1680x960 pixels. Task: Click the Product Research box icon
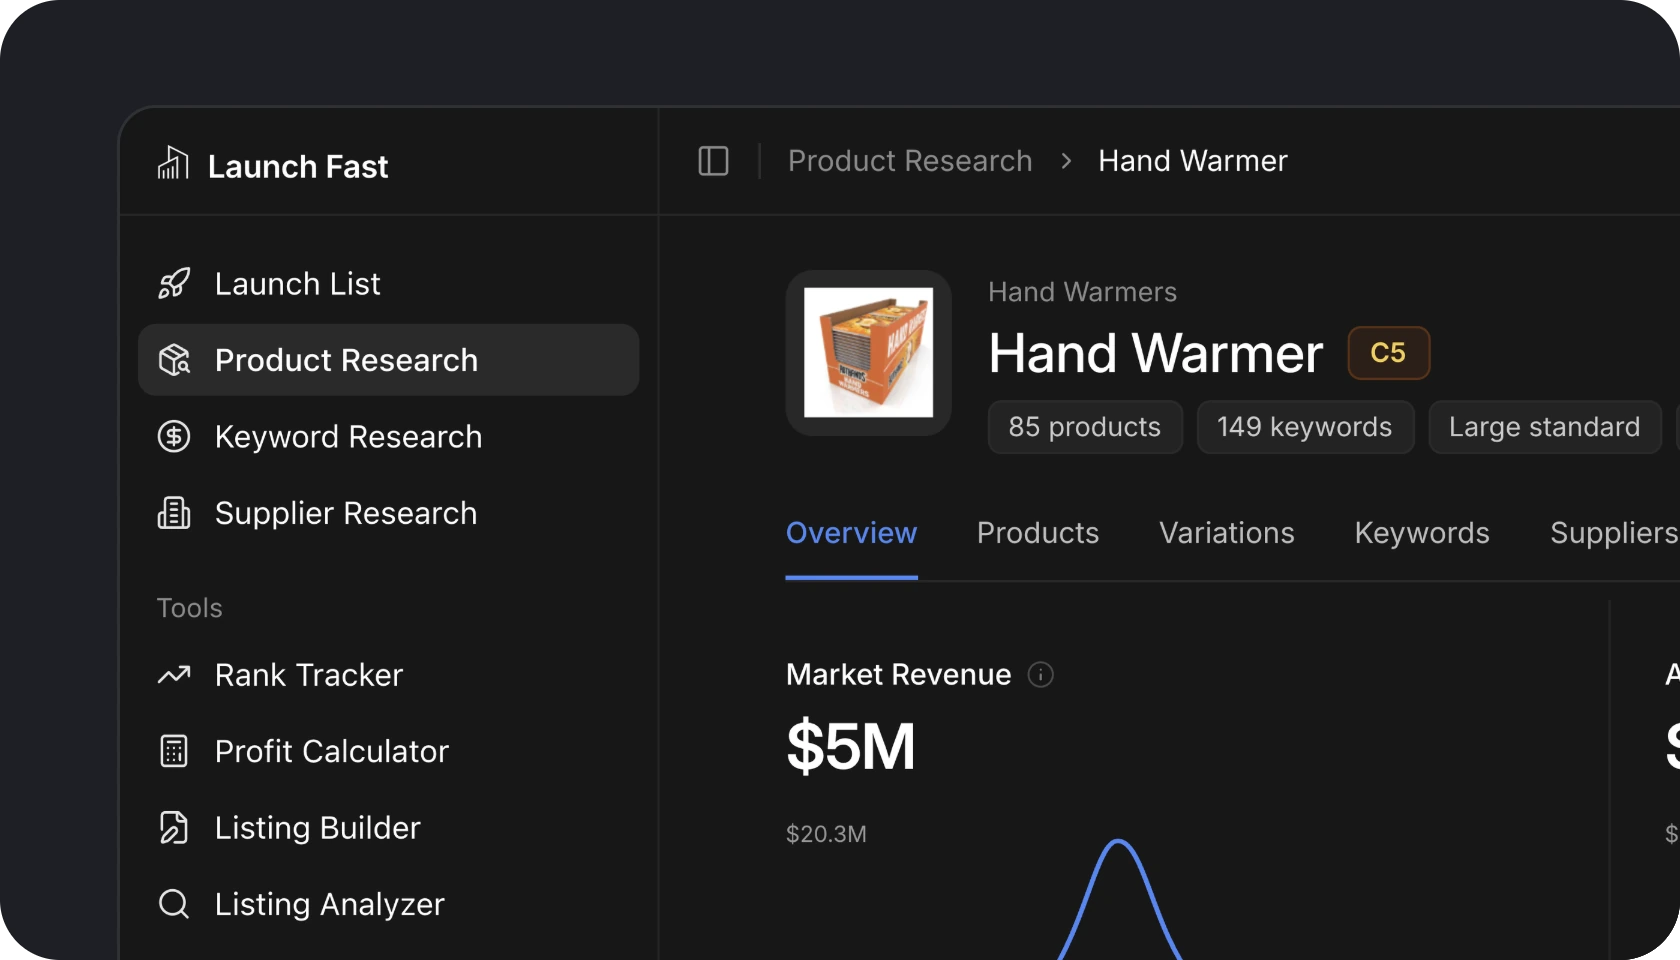point(174,360)
